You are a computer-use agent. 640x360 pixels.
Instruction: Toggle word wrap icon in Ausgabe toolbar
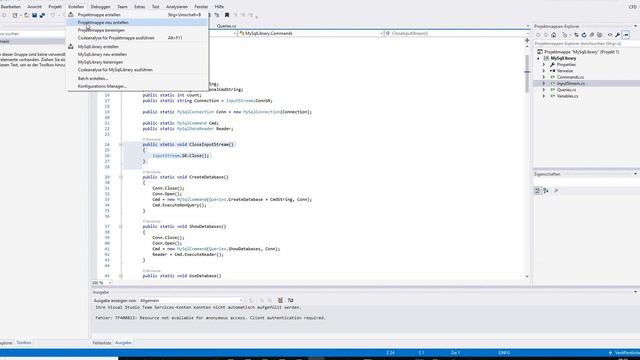click(x=290, y=300)
